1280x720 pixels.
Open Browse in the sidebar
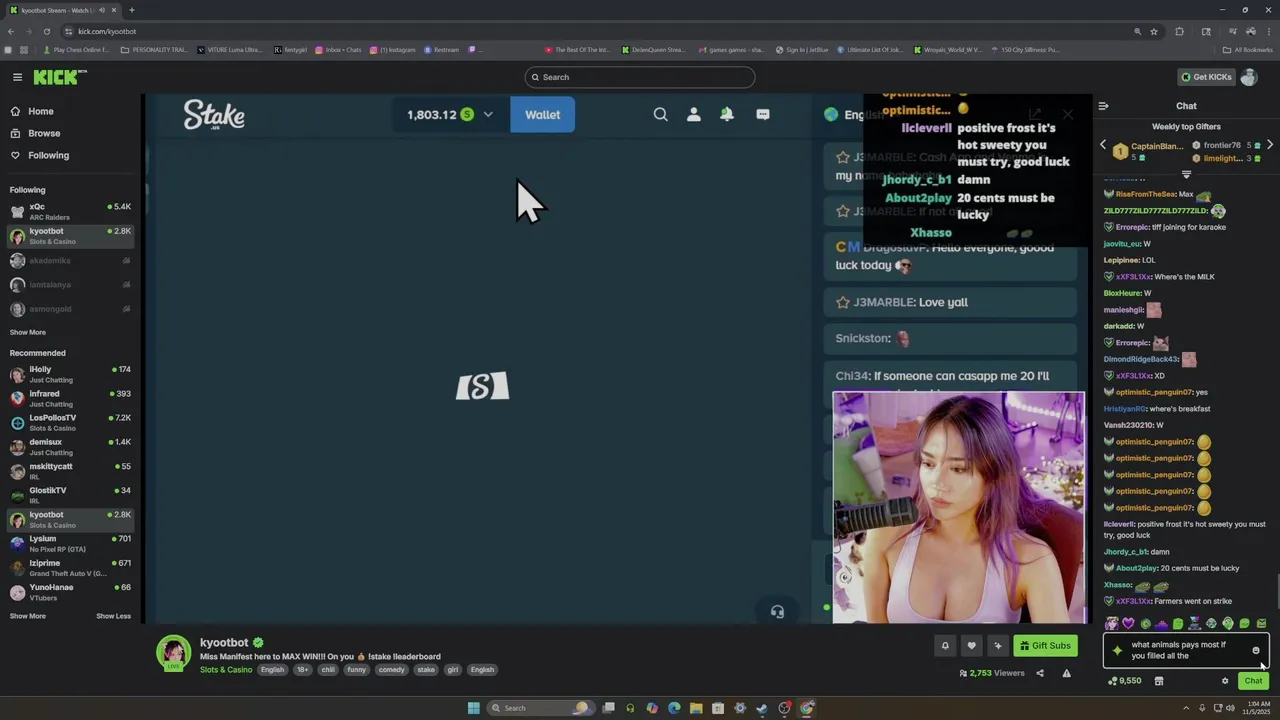click(44, 133)
